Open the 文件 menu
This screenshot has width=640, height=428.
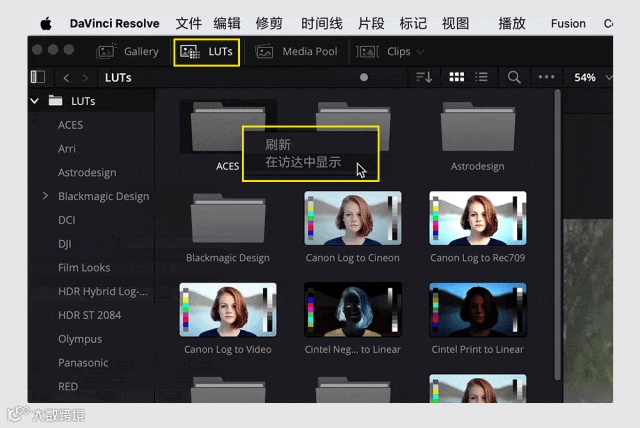pos(189,24)
